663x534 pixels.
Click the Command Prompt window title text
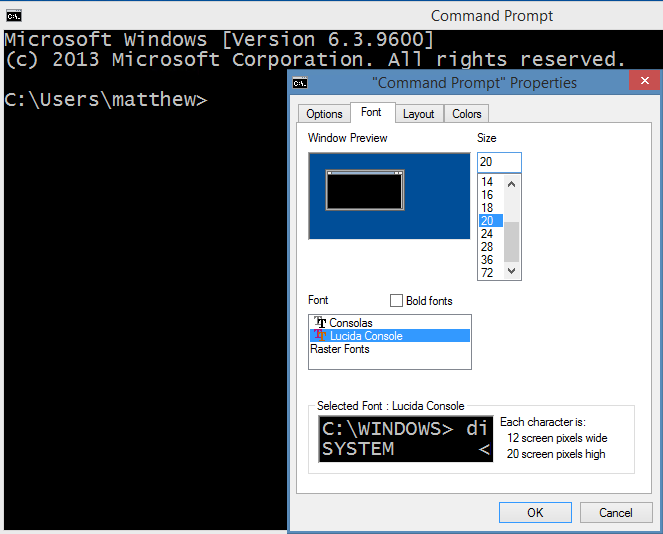492,16
